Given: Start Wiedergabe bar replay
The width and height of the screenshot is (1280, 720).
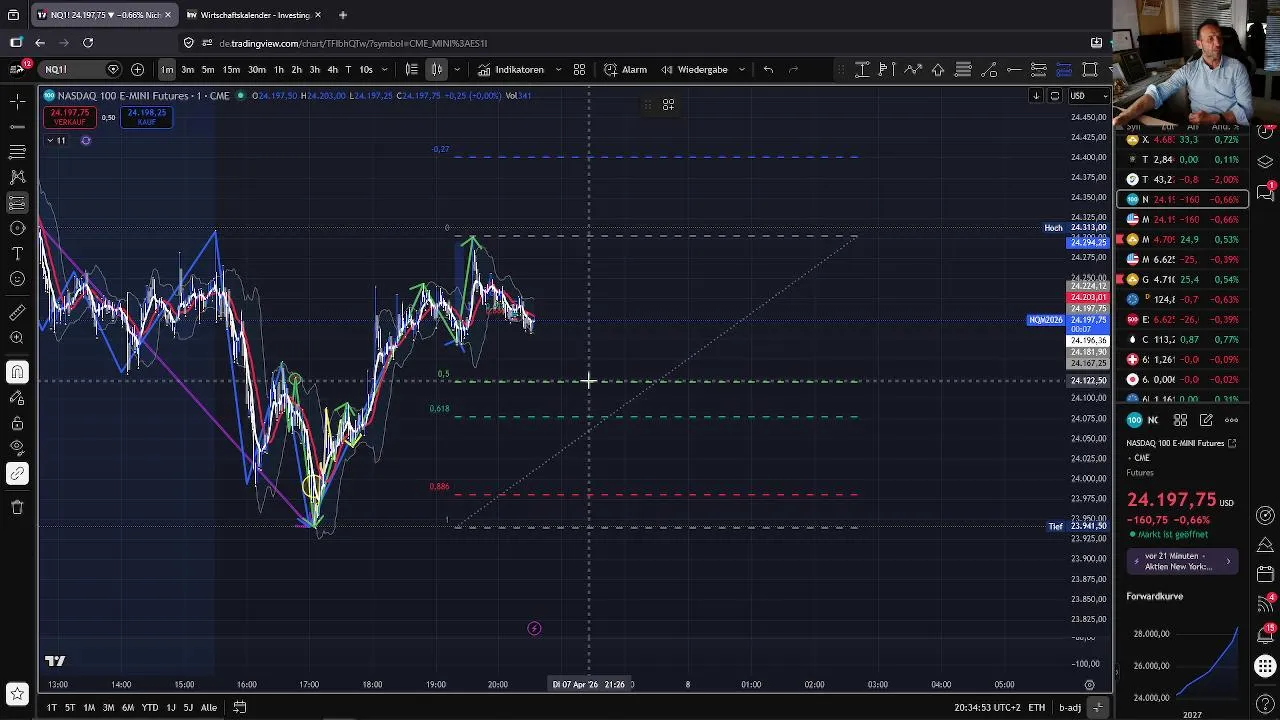Looking at the screenshot, I should 694,69.
